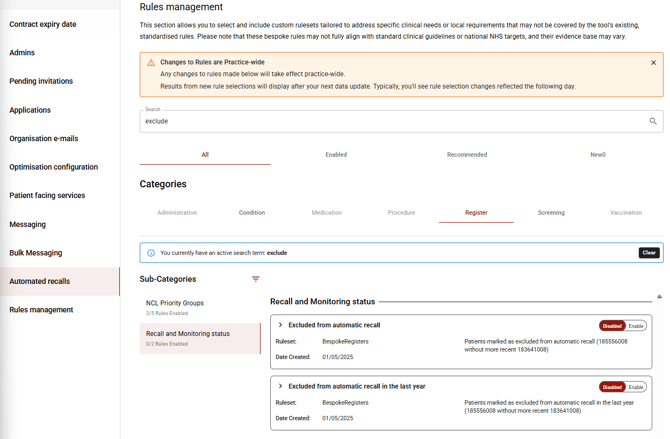This screenshot has width=670, height=439.
Task: Clear the active search term
Action: pos(649,253)
